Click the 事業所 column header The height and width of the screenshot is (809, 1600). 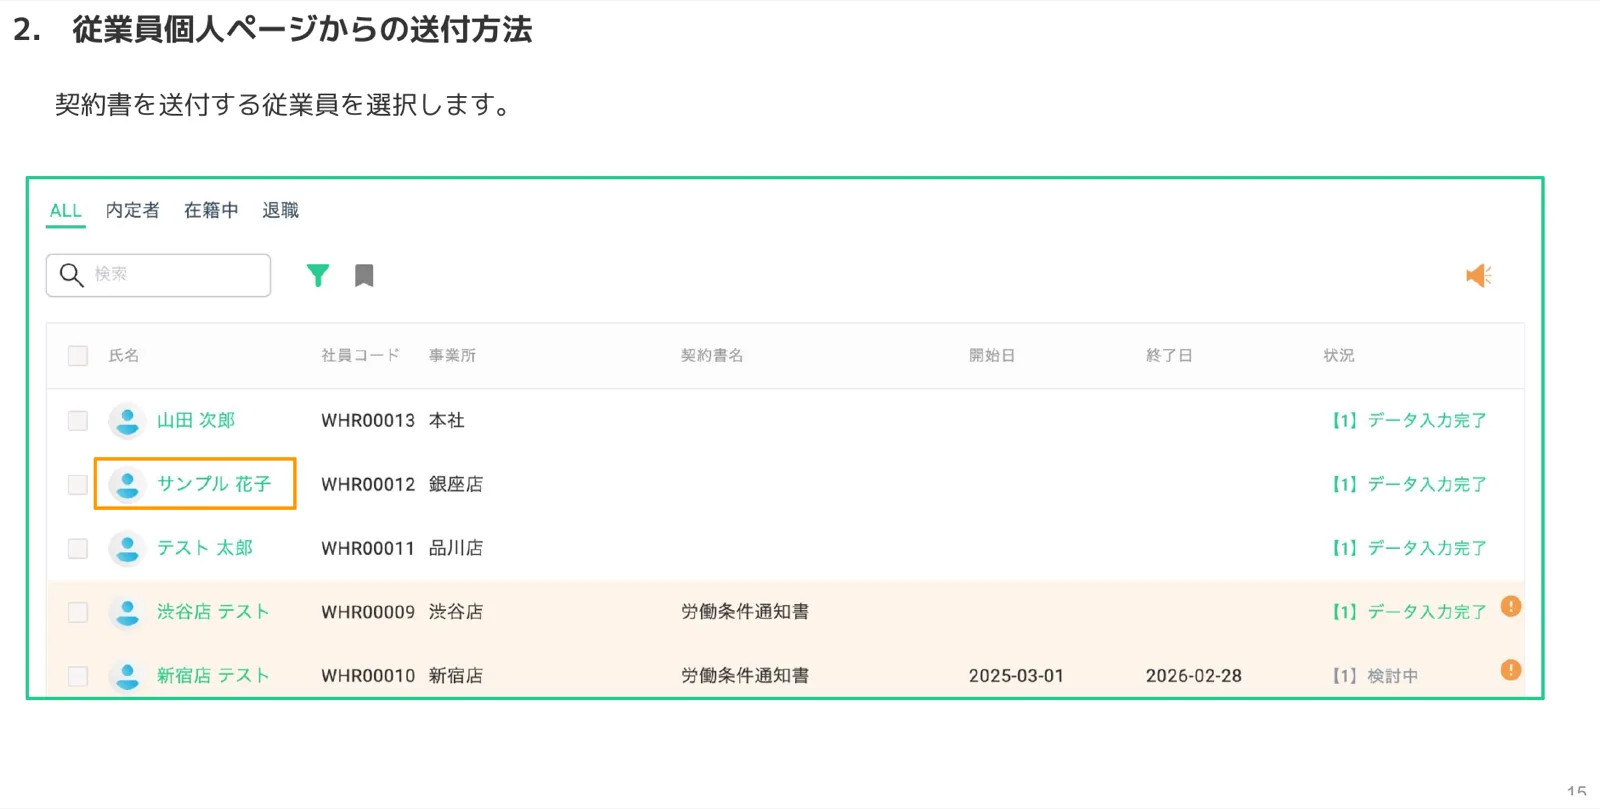click(452, 356)
